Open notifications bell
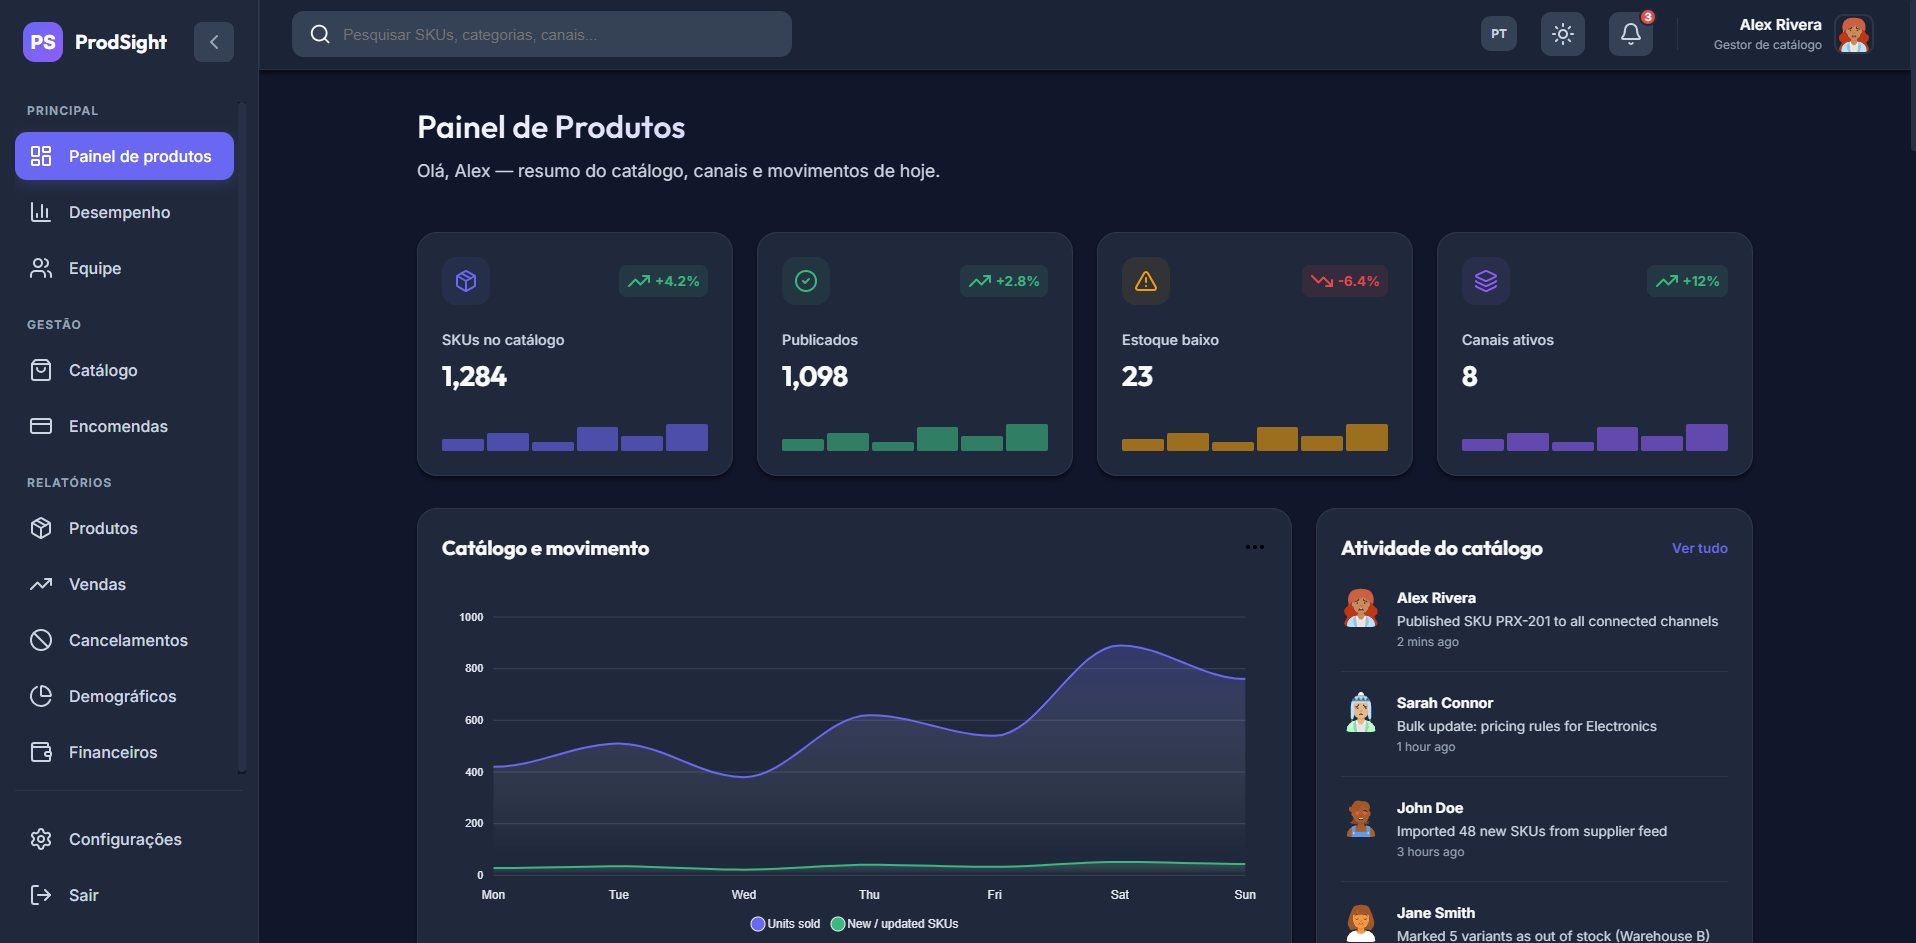The image size is (1916, 943). point(1631,34)
